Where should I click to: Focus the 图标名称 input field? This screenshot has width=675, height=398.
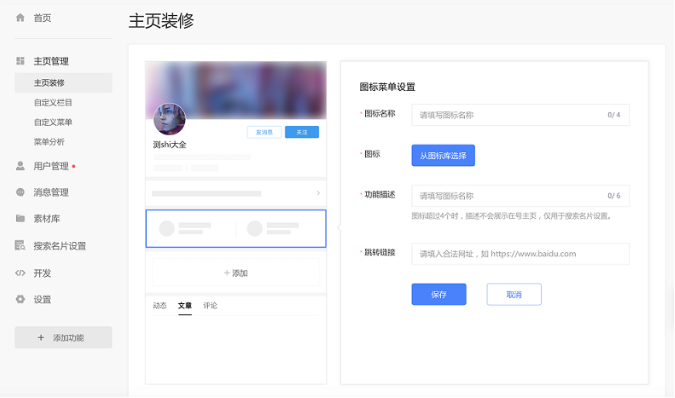tap(520, 115)
